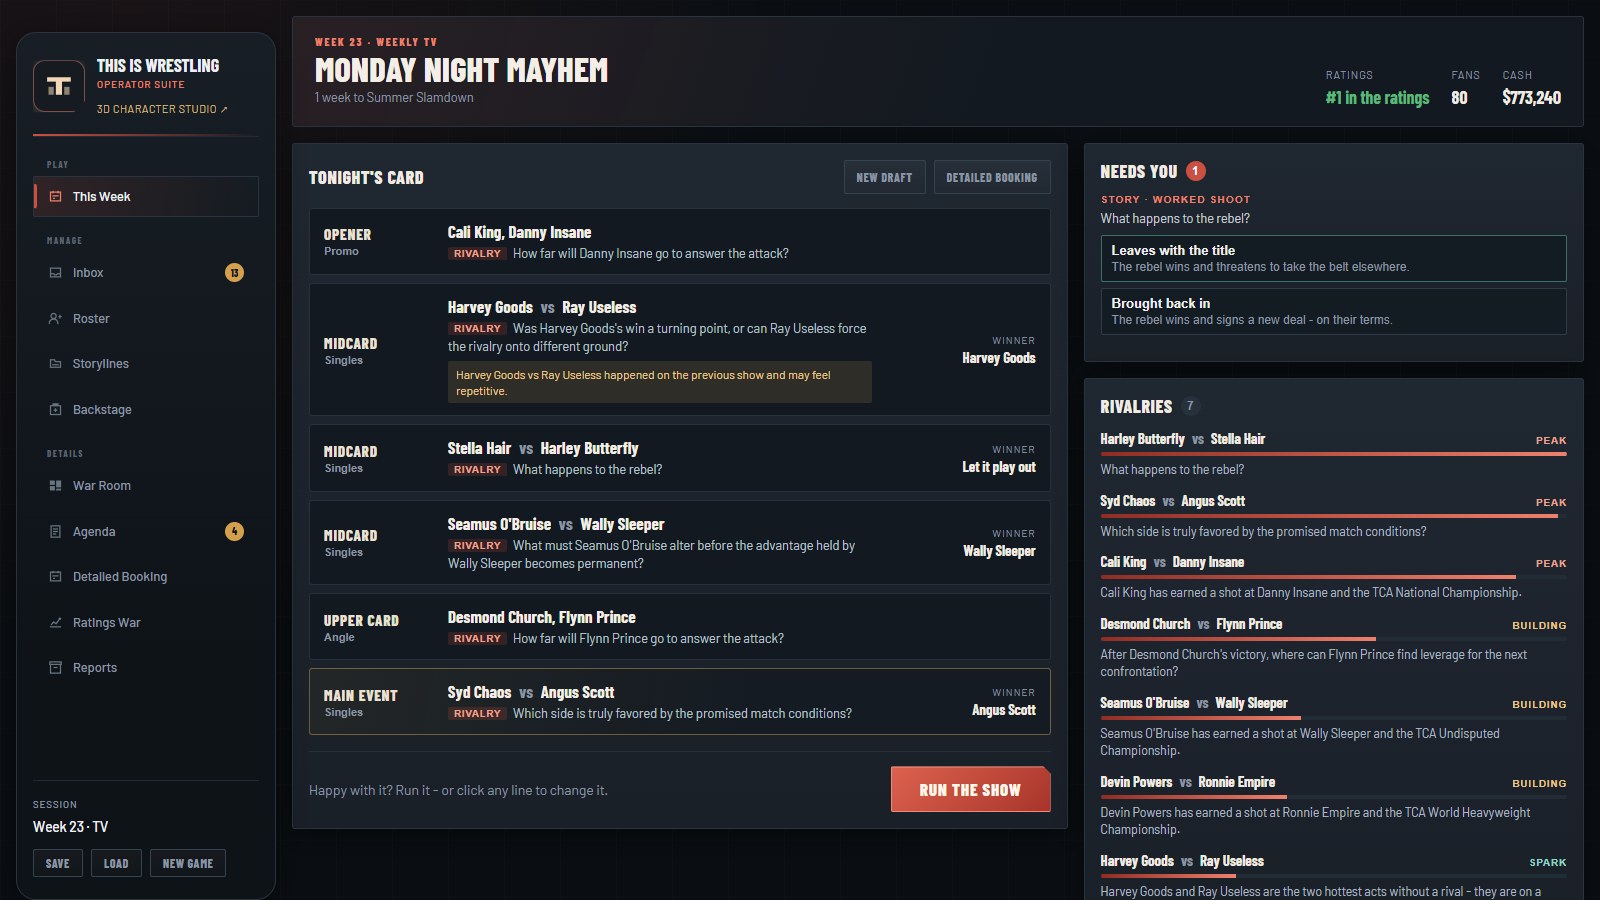Click the New Draft button
Screen dimensions: 1600x900
[884, 177]
